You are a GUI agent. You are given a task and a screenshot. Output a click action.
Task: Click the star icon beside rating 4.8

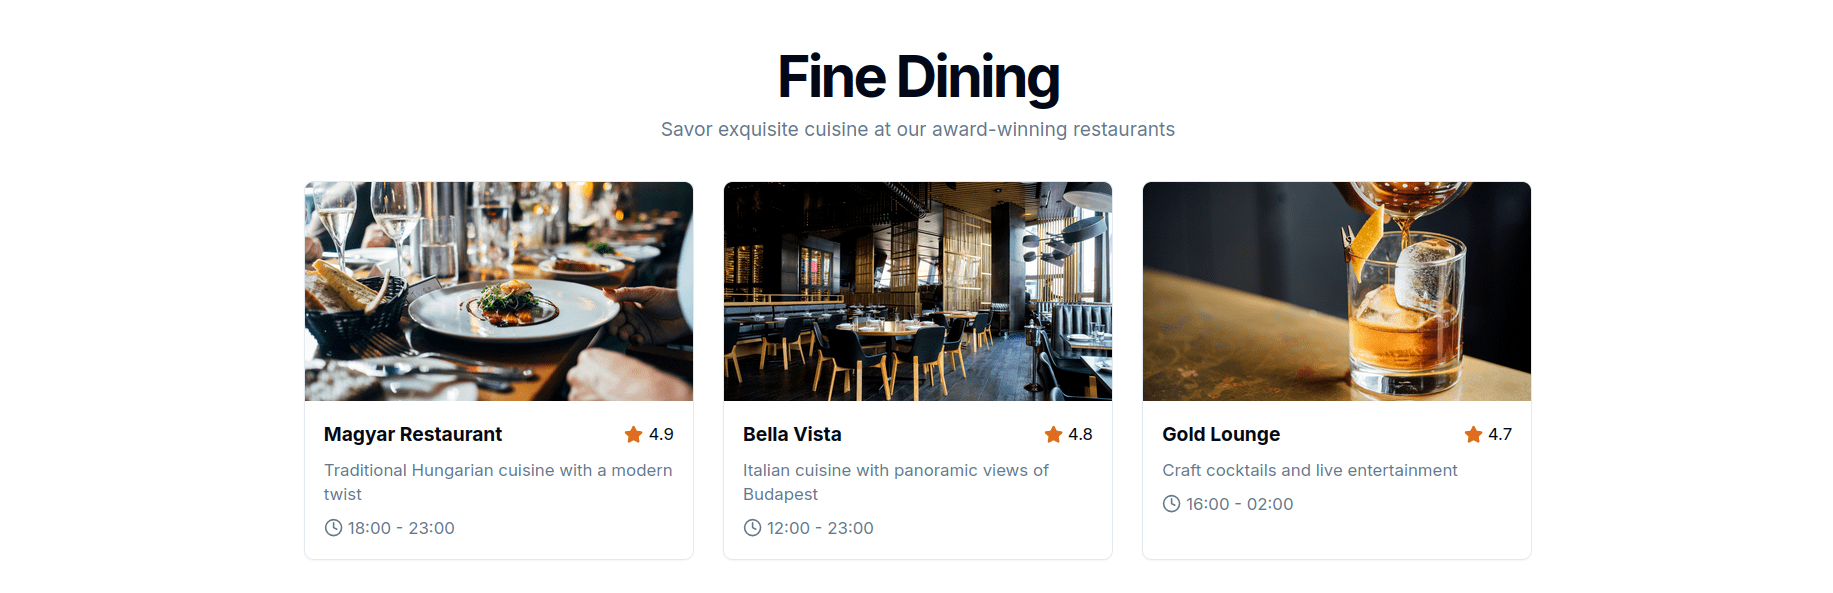pyautogui.click(x=1053, y=434)
